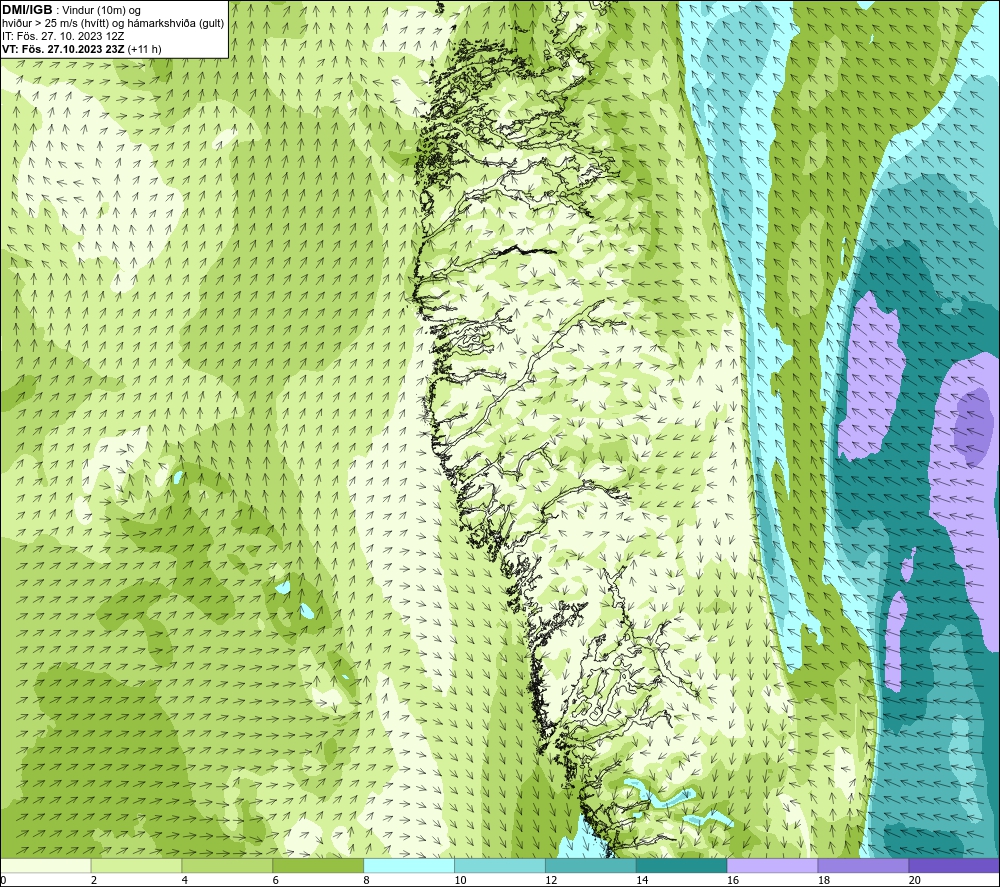Viewport: 1000px width, 887px height.
Task: Click the 'IT: Fös. 27. 10. 2023 12Z' line
Action: 63,36
